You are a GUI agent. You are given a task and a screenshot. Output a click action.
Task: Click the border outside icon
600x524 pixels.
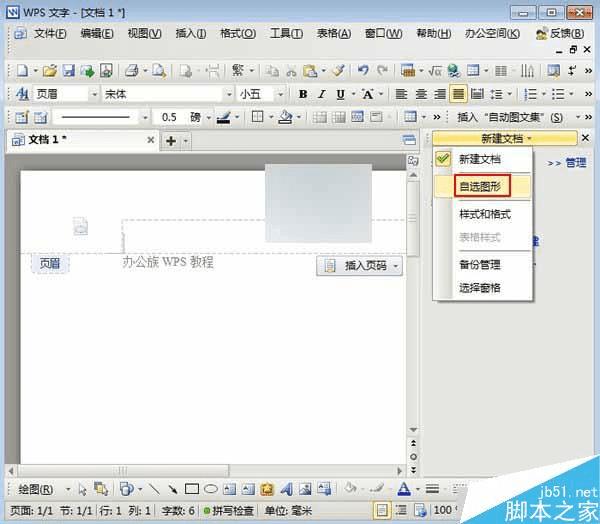coord(257,117)
